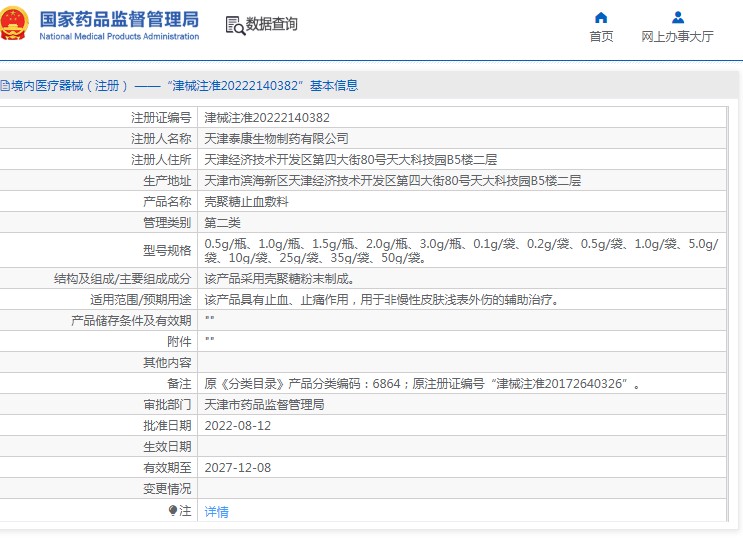Select the 型号规格 specifications value
743x540 pixels.
pos(462,251)
